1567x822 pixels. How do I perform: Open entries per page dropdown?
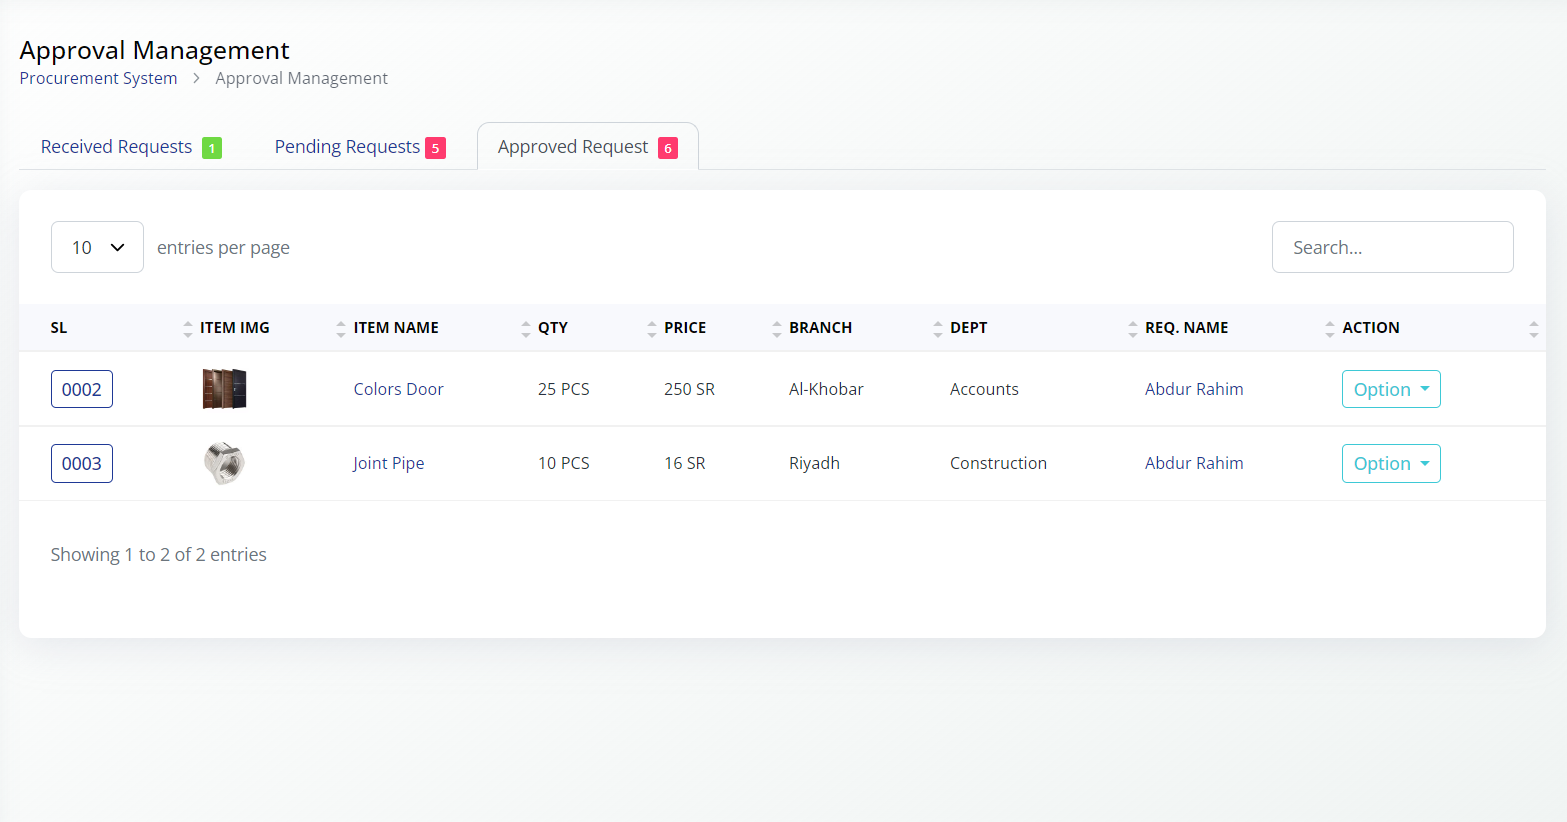tap(97, 247)
